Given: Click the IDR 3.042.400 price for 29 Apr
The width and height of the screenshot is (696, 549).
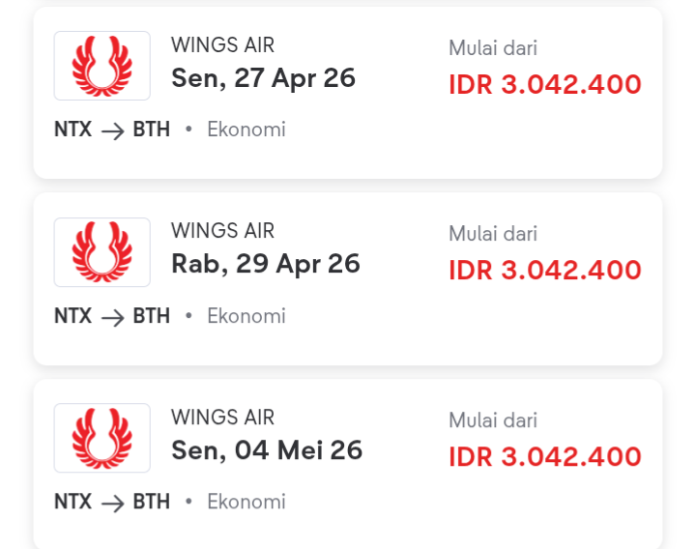Looking at the screenshot, I should [x=544, y=270].
